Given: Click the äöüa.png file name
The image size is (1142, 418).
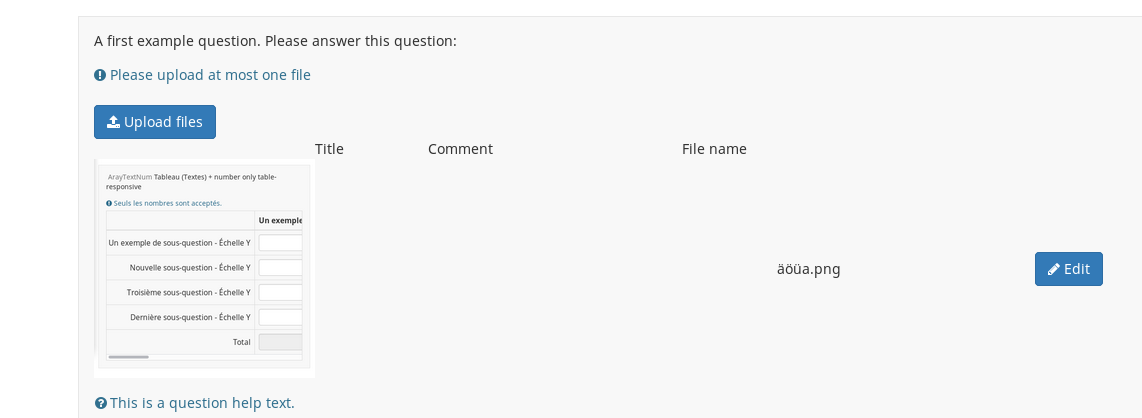Looking at the screenshot, I should tap(808, 269).
